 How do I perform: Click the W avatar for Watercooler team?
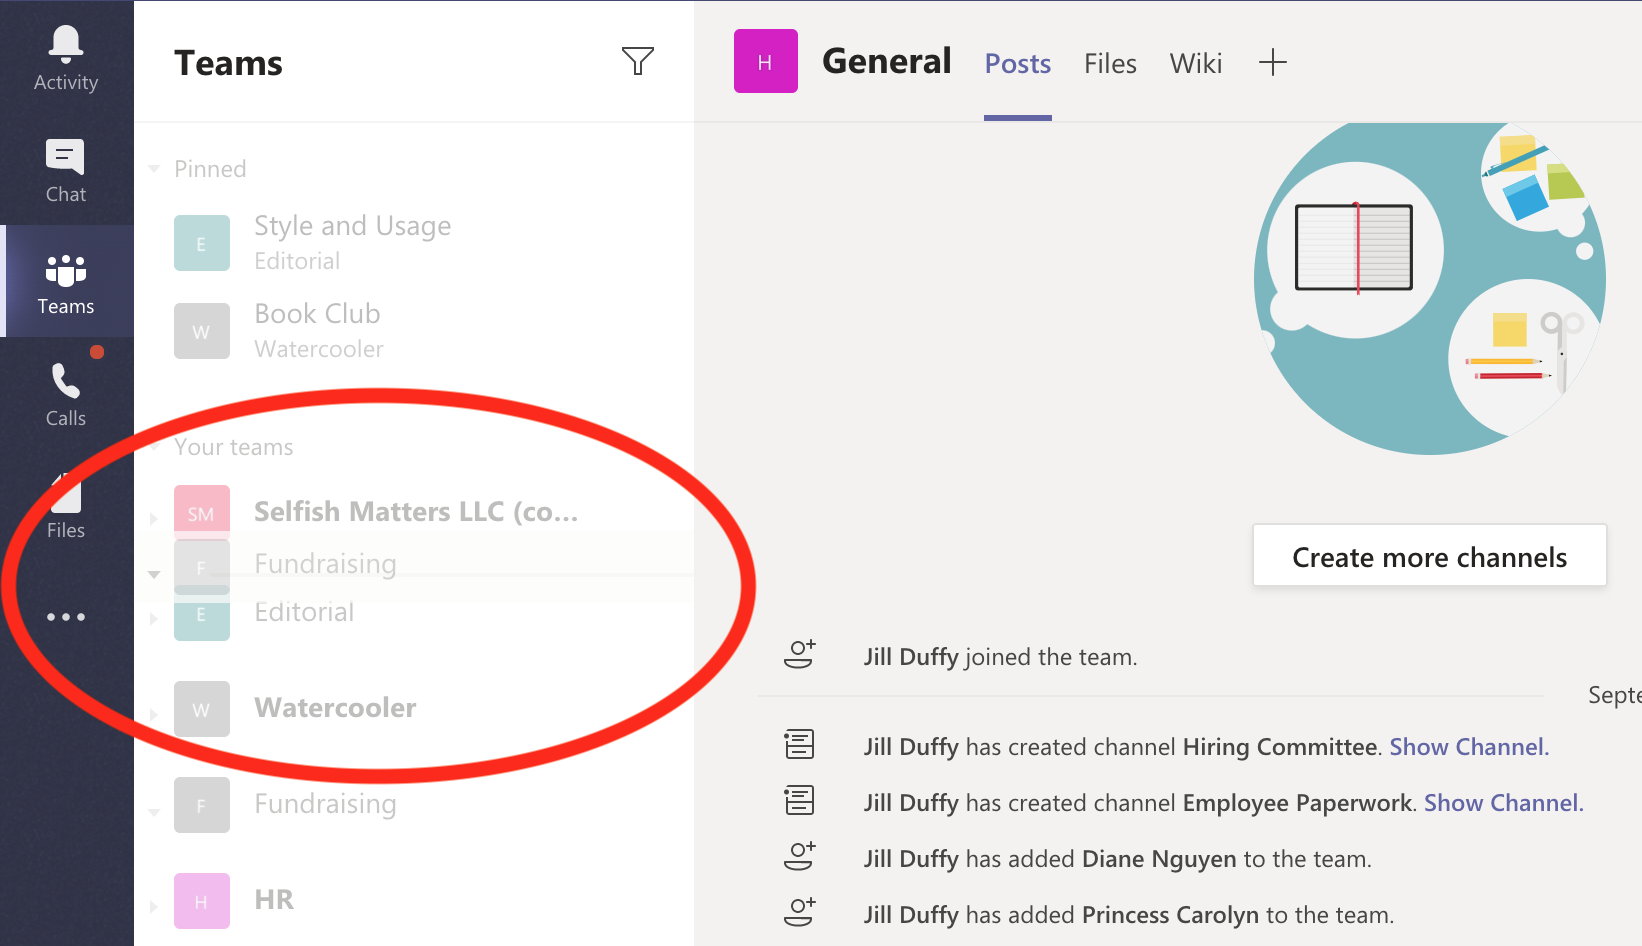tap(202, 709)
